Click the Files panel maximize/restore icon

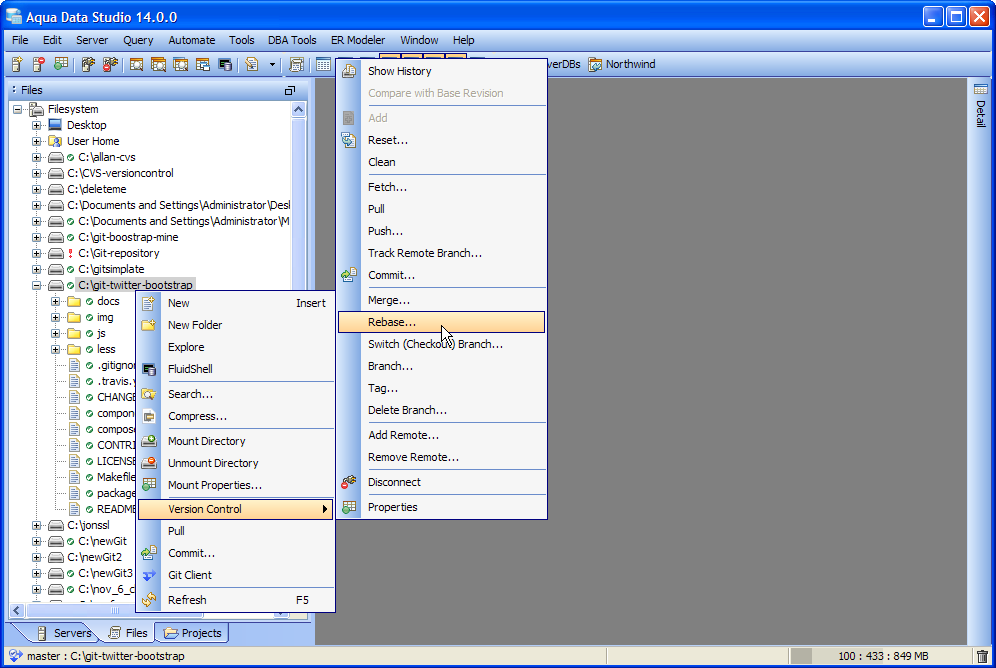[x=290, y=90]
